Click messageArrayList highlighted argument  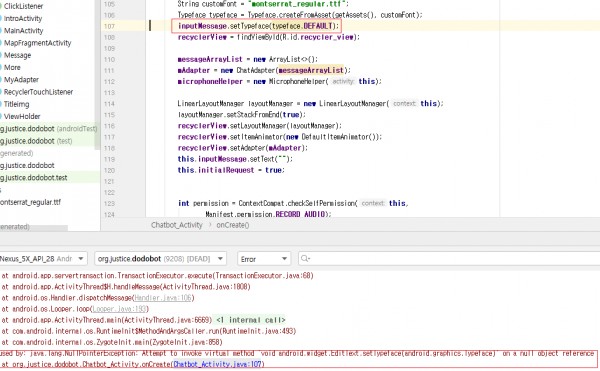[311, 70]
